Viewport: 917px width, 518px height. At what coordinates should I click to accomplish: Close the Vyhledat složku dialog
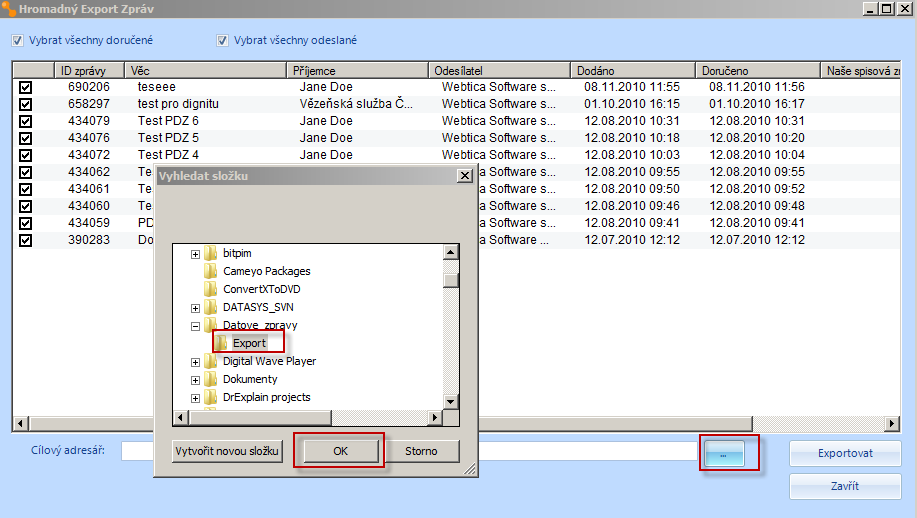pos(464,176)
